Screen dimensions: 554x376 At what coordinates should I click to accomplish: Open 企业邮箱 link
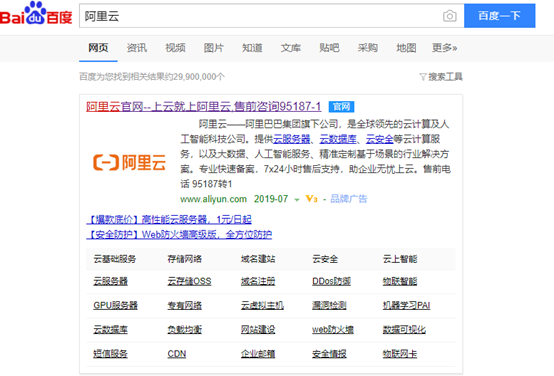click(x=258, y=354)
